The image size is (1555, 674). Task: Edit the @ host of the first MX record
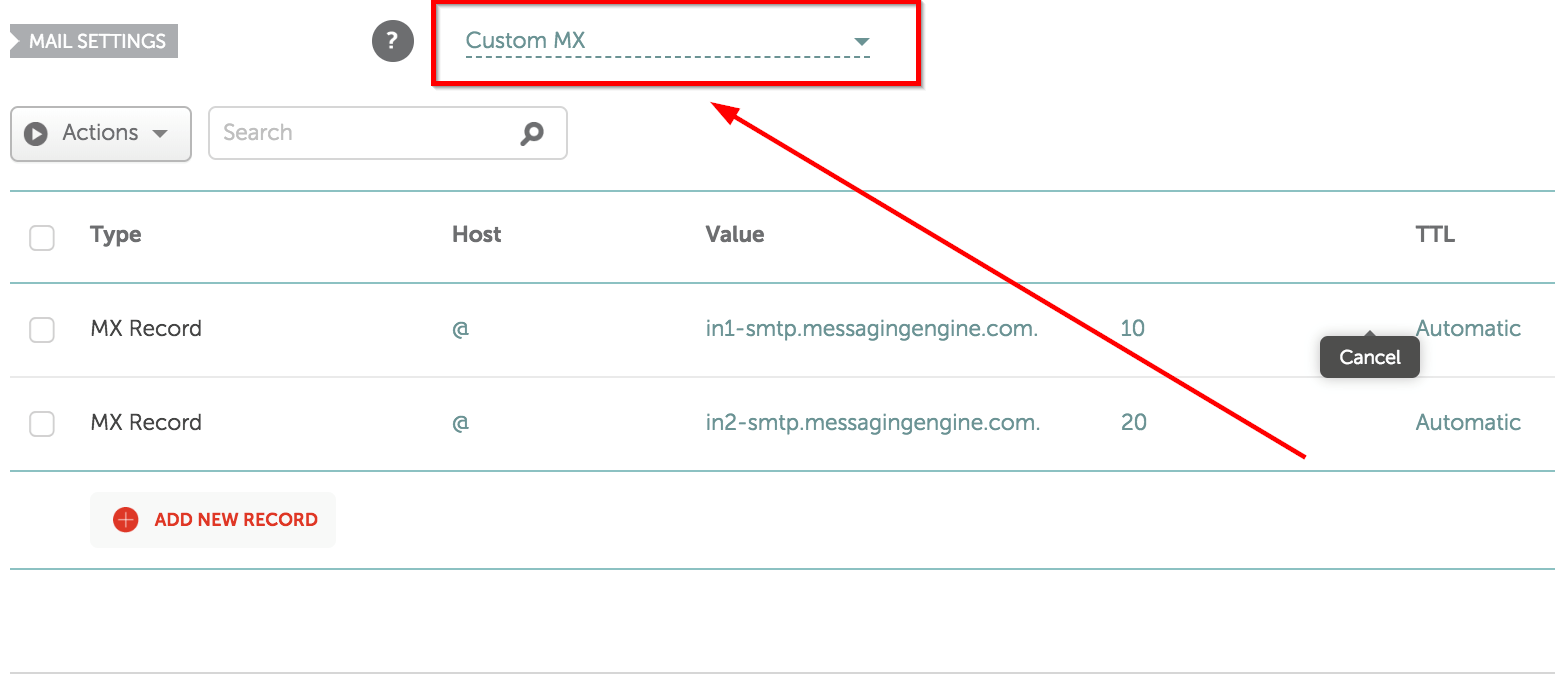pyautogui.click(x=460, y=329)
